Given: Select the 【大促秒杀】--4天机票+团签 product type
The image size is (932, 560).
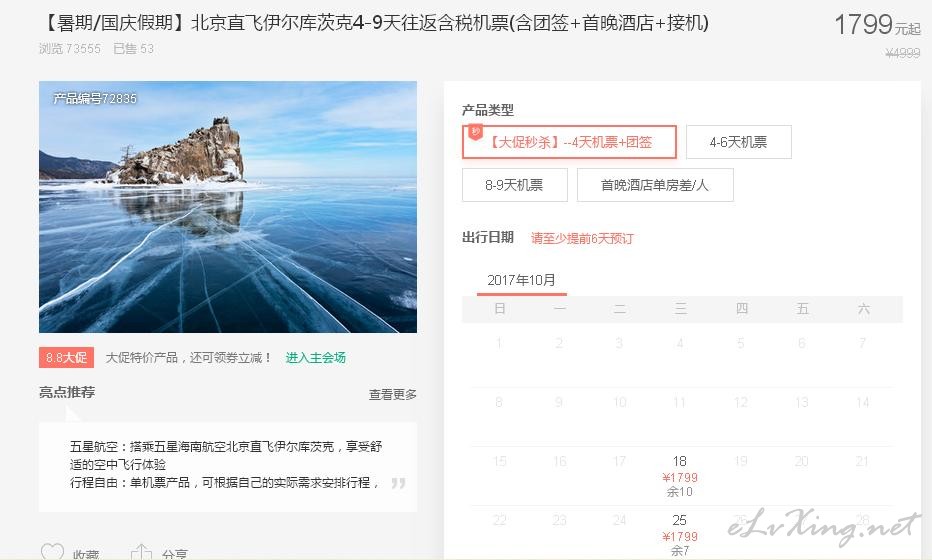Looking at the screenshot, I should pos(569,142).
